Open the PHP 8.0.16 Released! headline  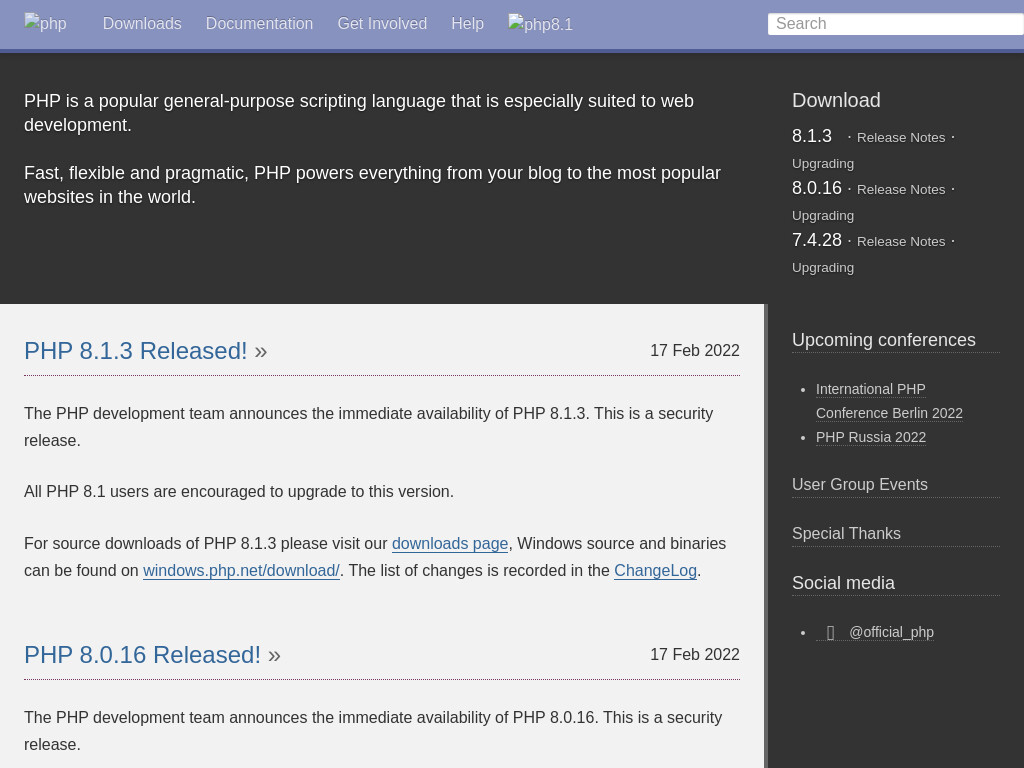(x=142, y=654)
